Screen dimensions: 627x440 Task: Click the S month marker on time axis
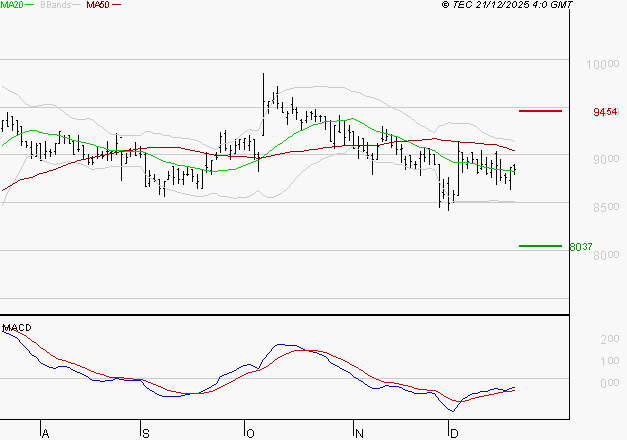point(146,434)
